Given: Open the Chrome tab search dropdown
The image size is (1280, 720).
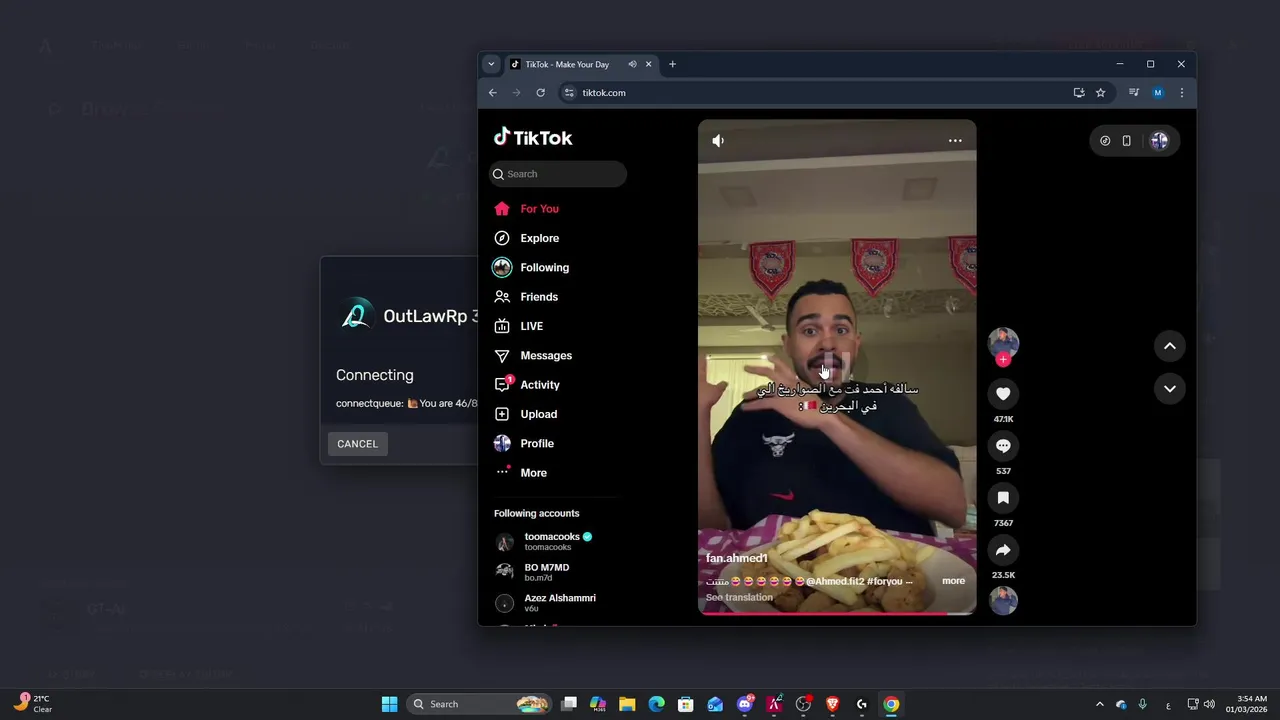Looking at the screenshot, I should click(491, 64).
